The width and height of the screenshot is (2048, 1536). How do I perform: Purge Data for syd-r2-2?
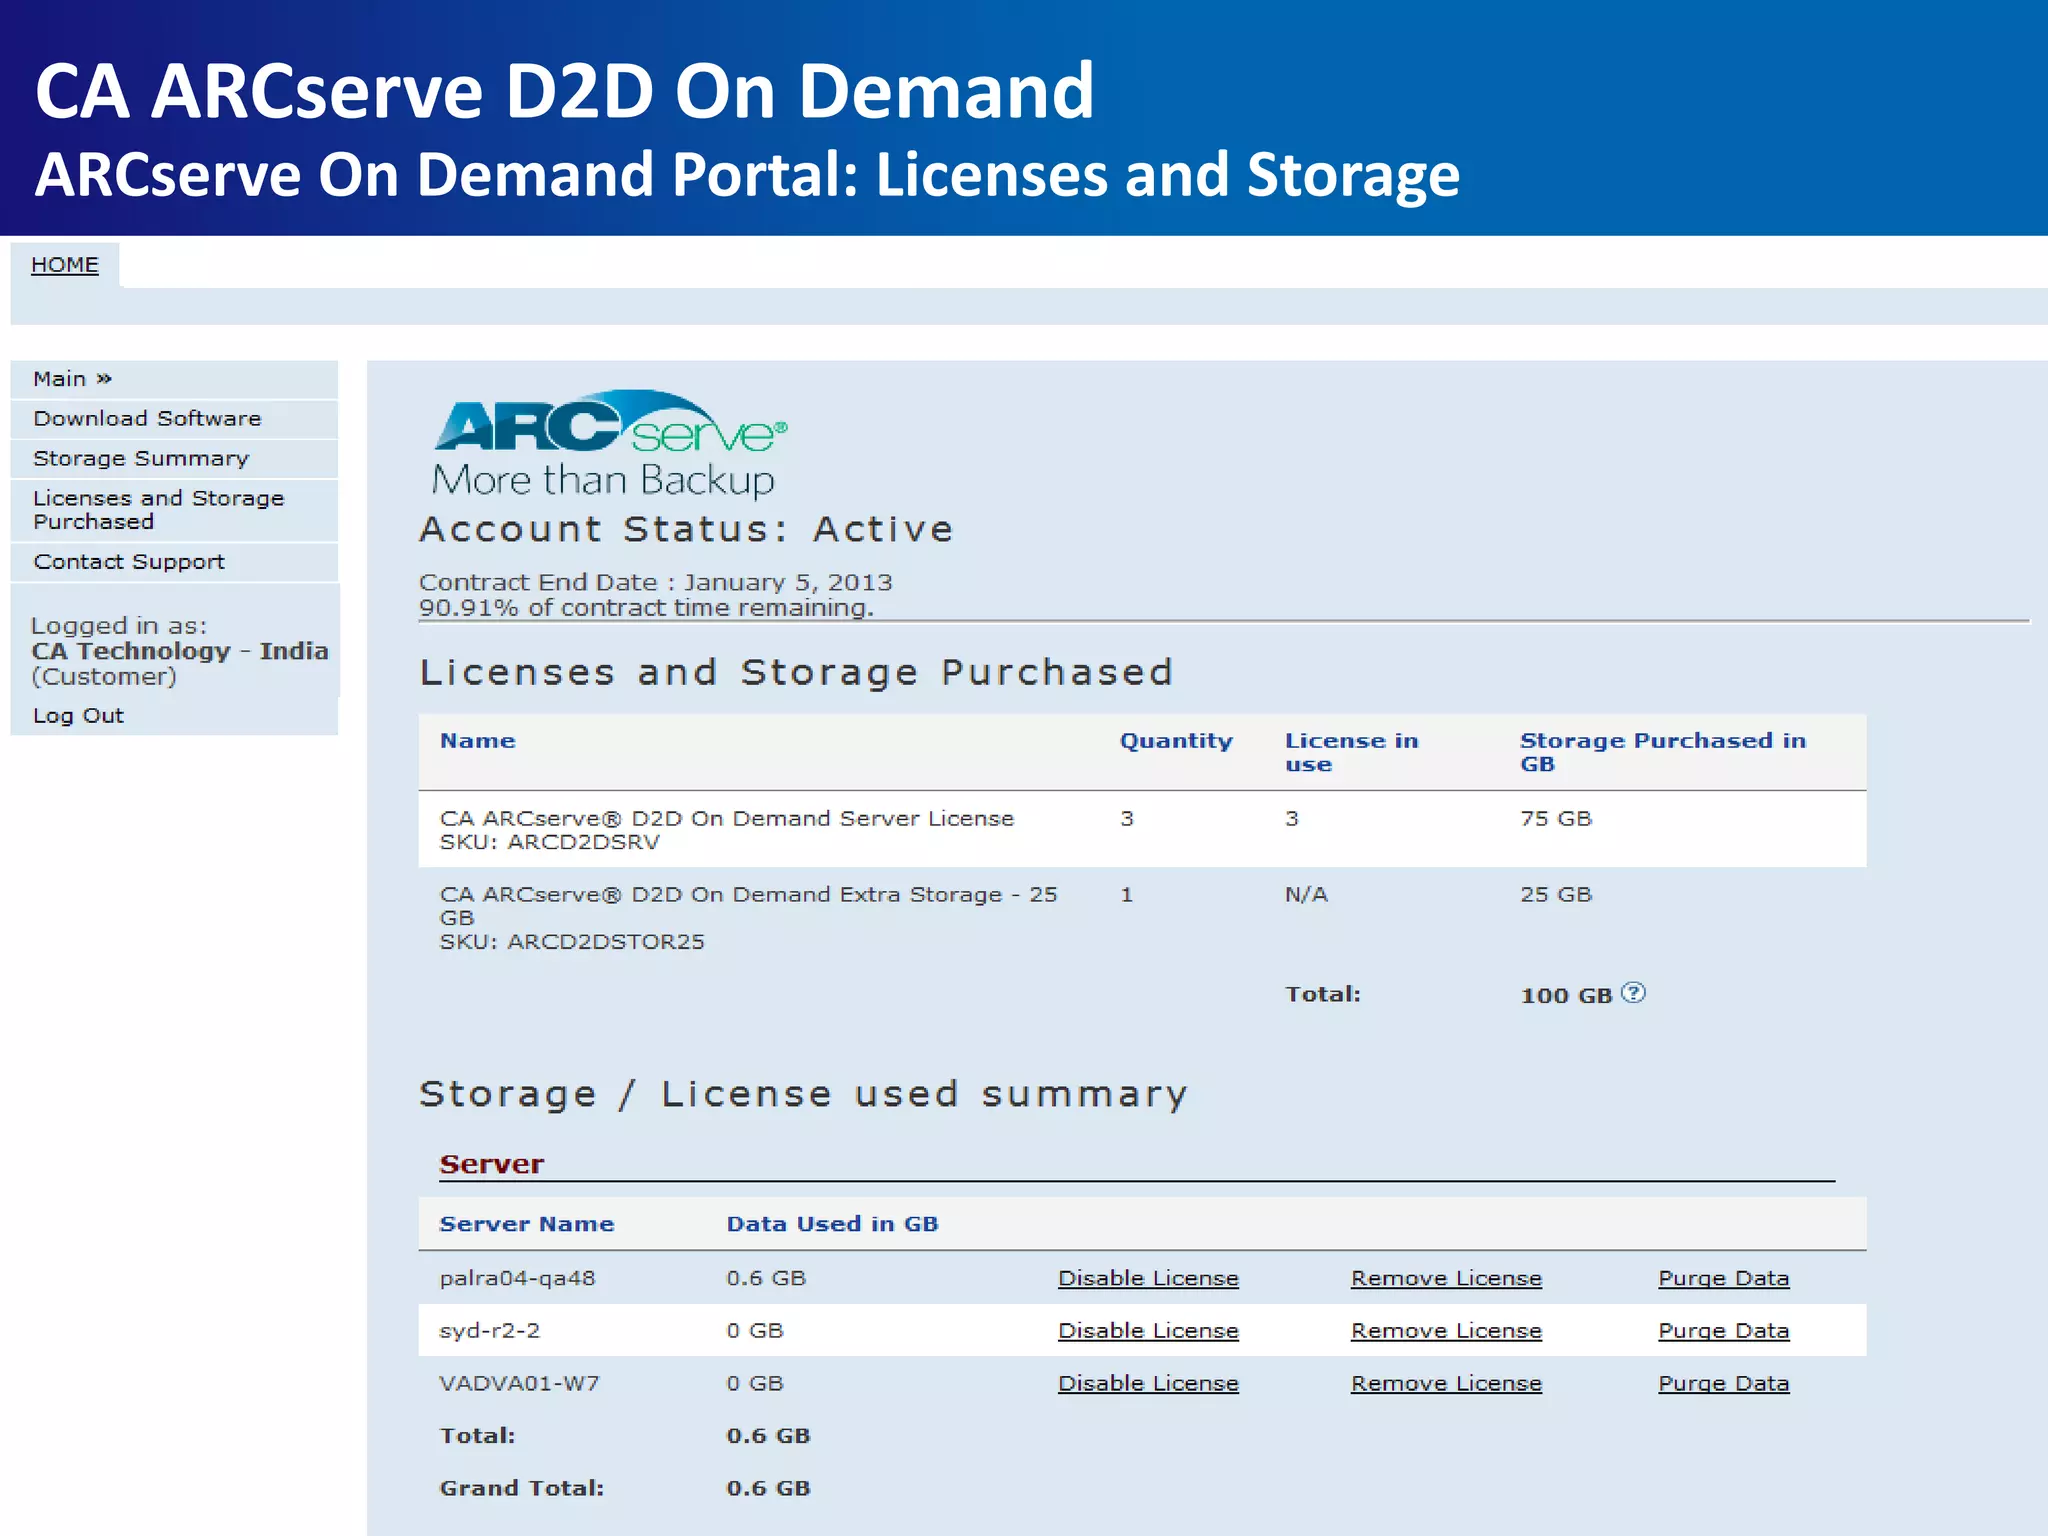1723,1331
